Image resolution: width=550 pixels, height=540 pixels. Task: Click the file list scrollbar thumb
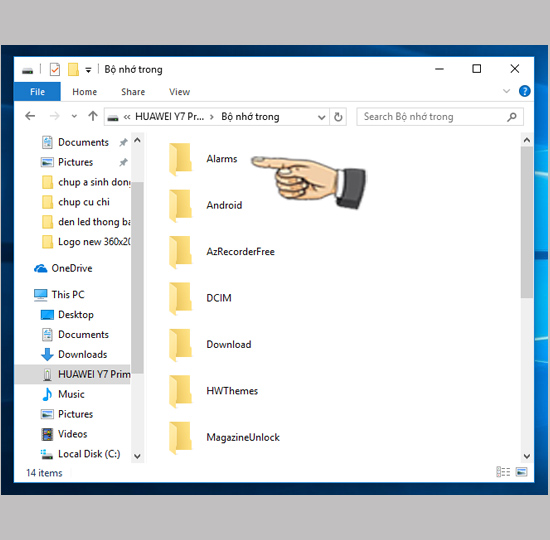(x=526, y=222)
